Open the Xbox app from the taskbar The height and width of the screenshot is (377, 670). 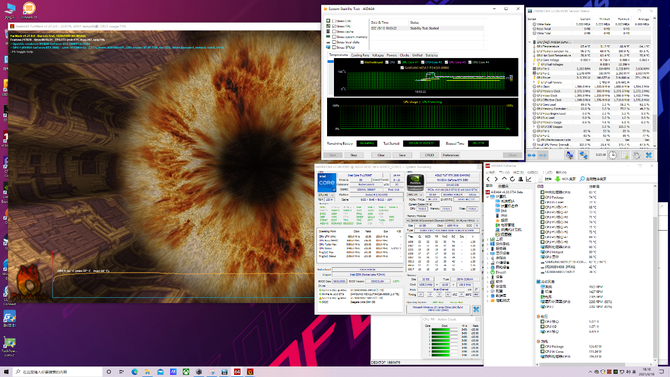(x=186, y=372)
